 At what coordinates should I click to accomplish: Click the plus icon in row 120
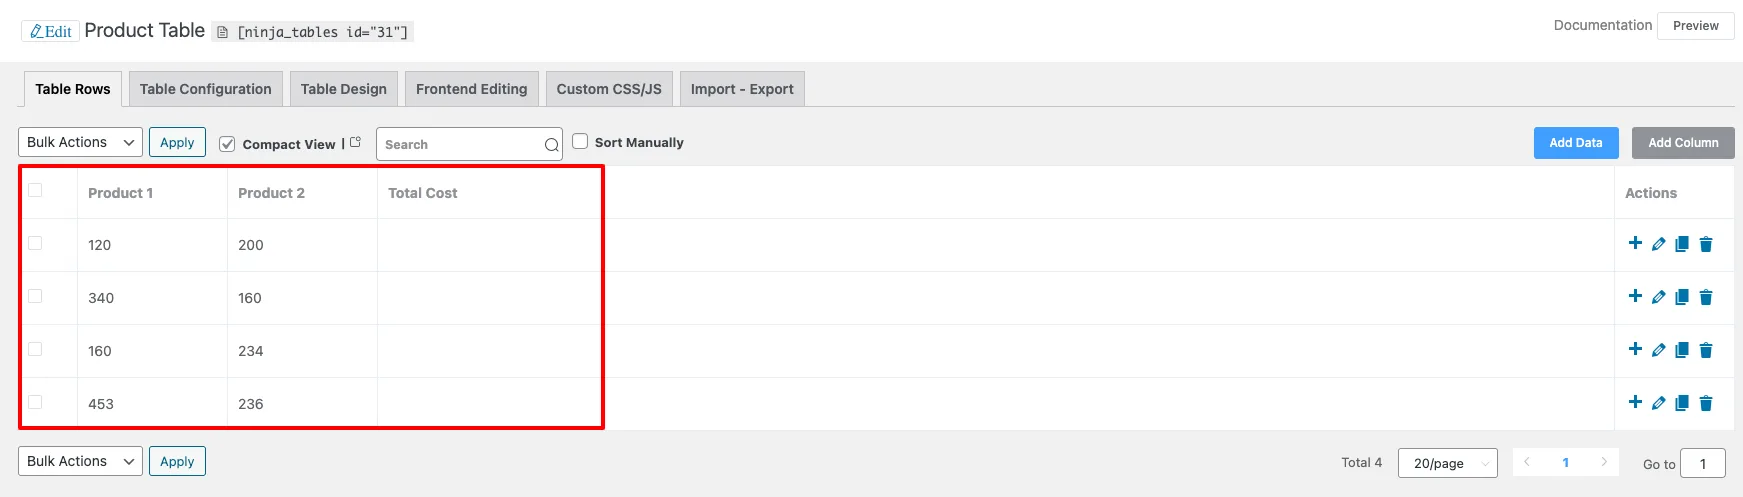1635,243
